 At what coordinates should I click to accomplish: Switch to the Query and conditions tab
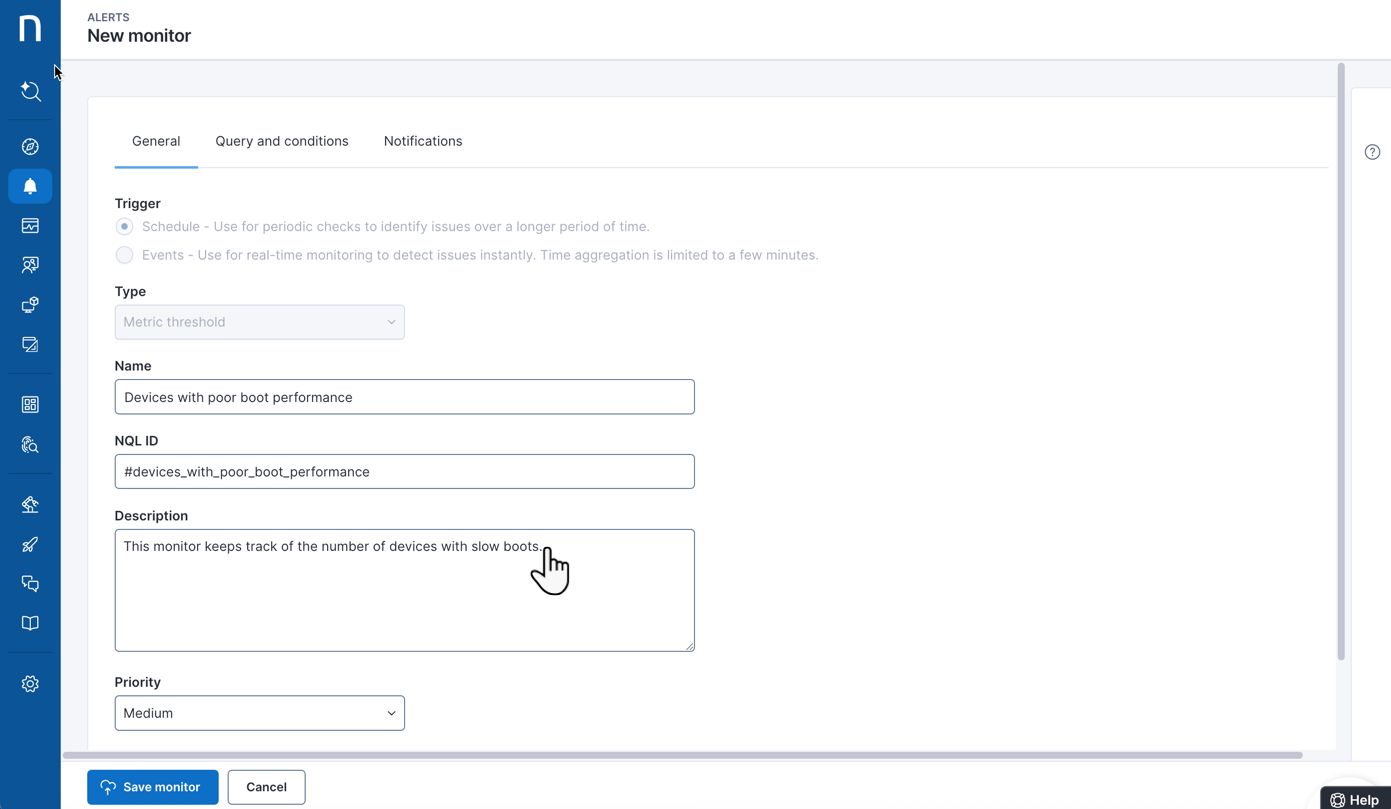click(282, 141)
